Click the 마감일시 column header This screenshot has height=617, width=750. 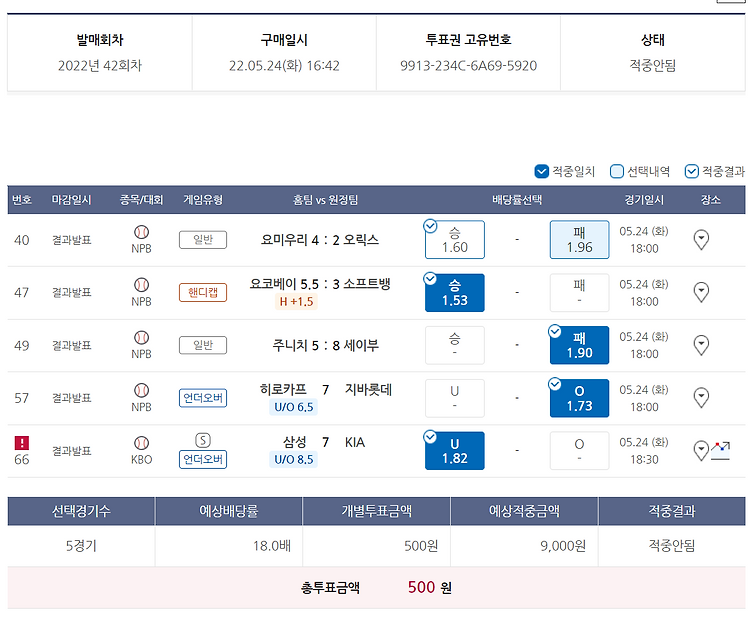(x=72, y=200)
